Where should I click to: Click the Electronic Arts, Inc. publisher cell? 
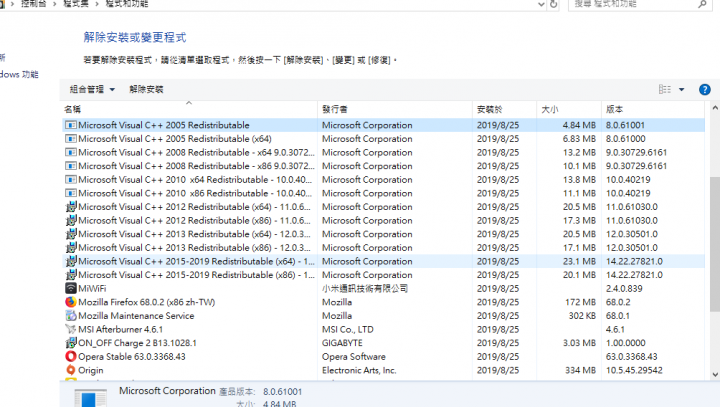[x=359, y=370]
